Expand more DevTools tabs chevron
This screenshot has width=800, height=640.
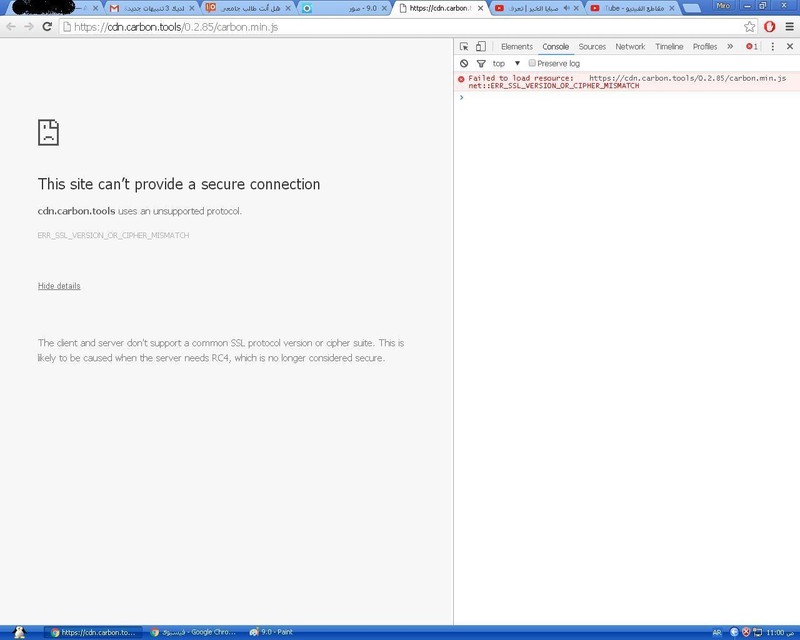tap(730, 47)
